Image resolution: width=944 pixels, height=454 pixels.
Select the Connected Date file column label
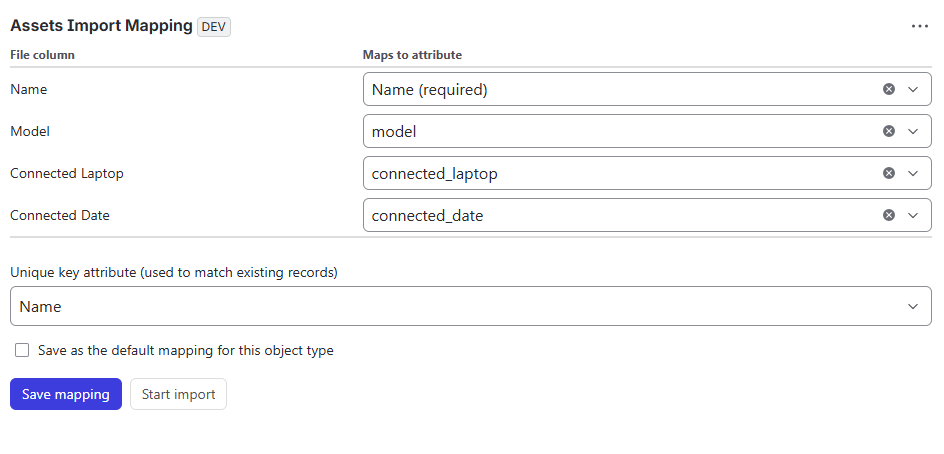click(x=60, y=215)
